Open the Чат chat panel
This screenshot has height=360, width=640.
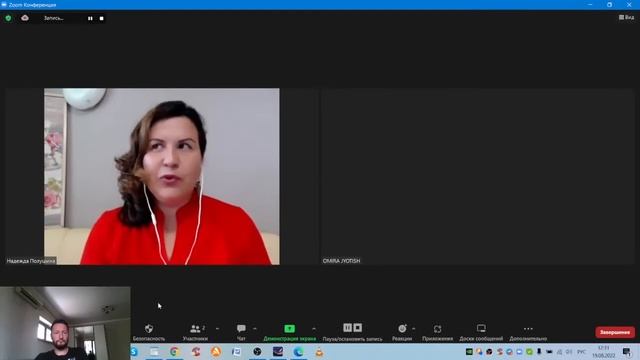(241, 332)
